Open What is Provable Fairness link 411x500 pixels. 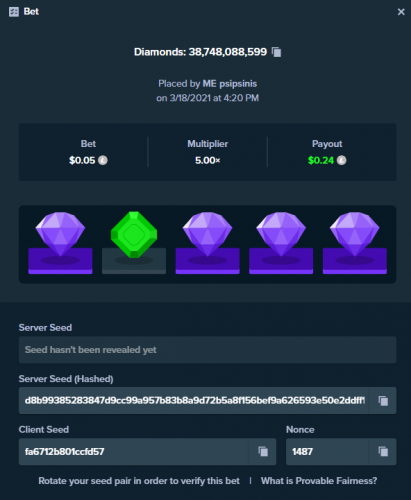319,481
